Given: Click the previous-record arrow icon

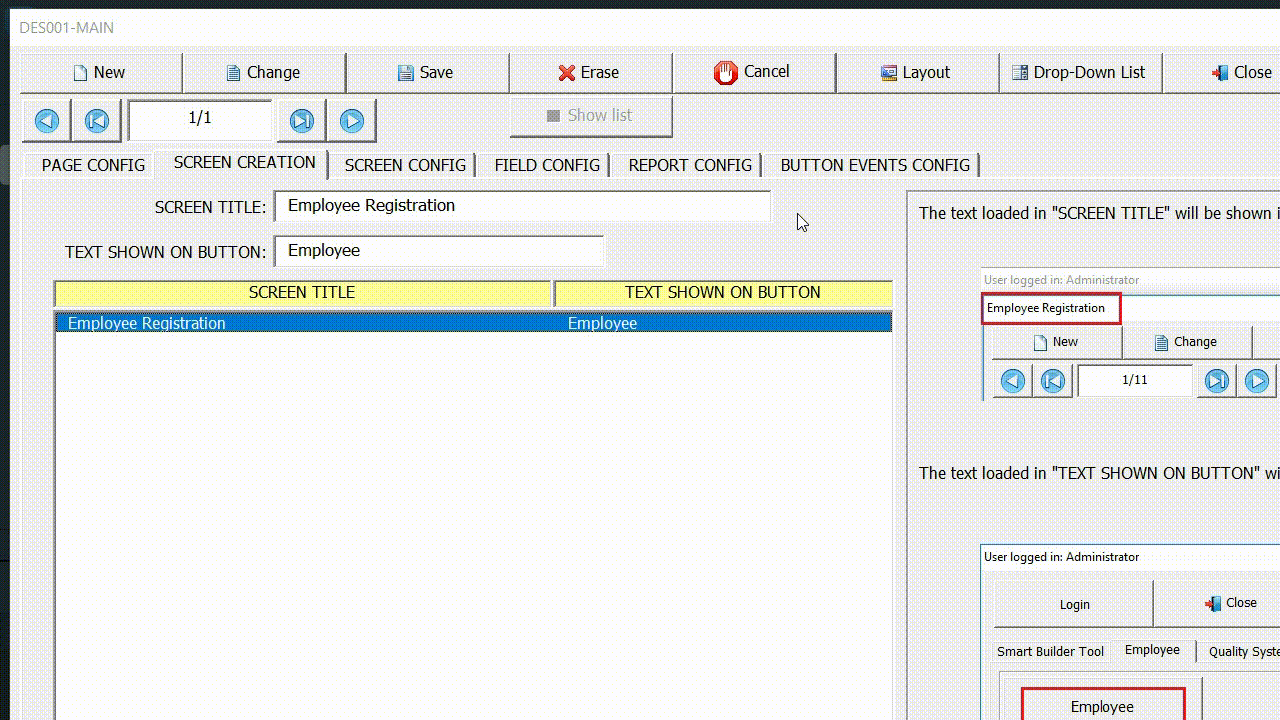Looking at the screenshot, I should click(46, 120).
